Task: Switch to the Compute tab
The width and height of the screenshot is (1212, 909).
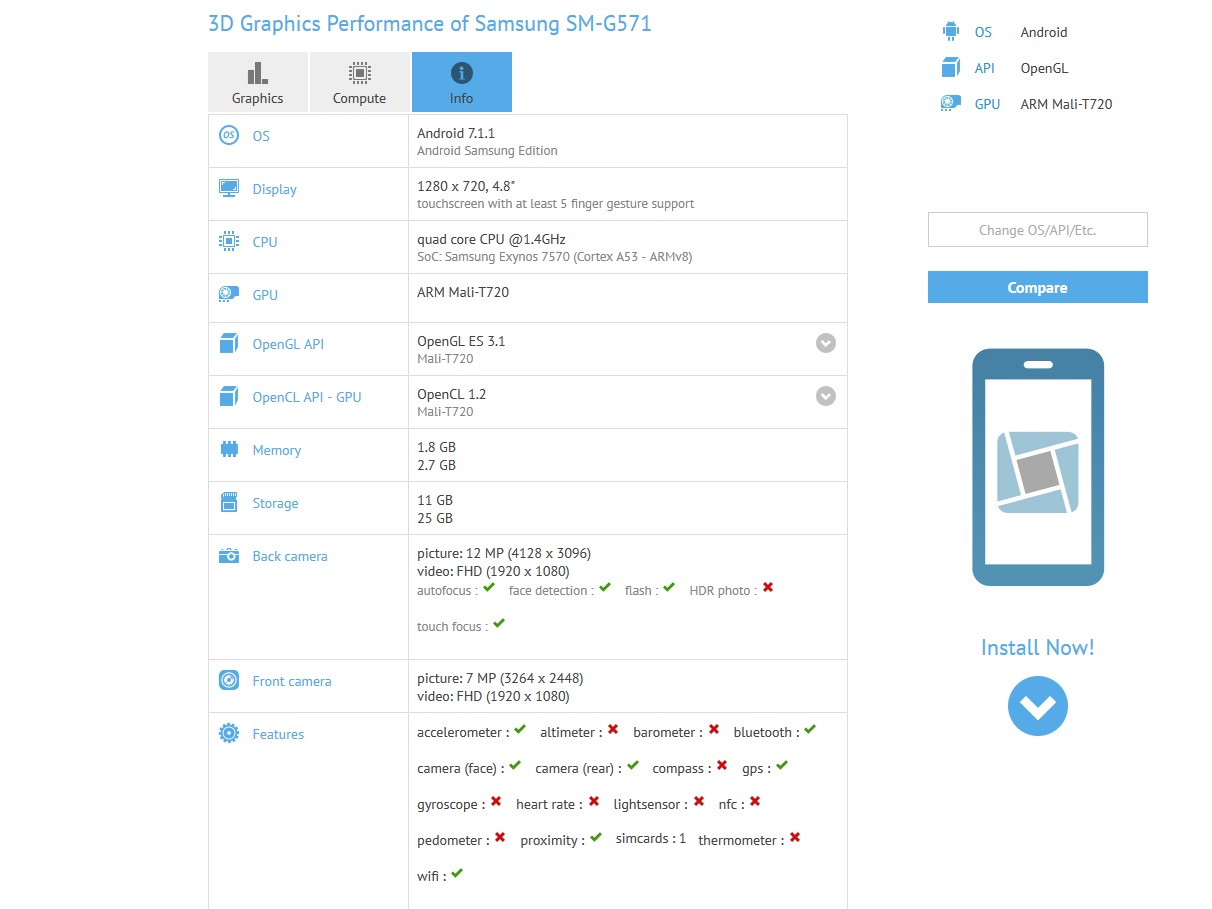Action: point(360,82)
